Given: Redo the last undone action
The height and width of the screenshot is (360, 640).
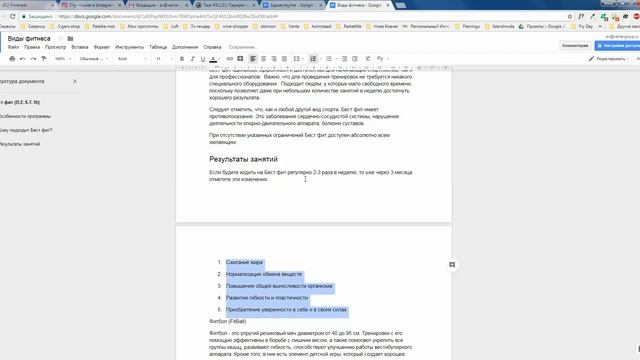Looking at the screenshot, I should point(33,59).
